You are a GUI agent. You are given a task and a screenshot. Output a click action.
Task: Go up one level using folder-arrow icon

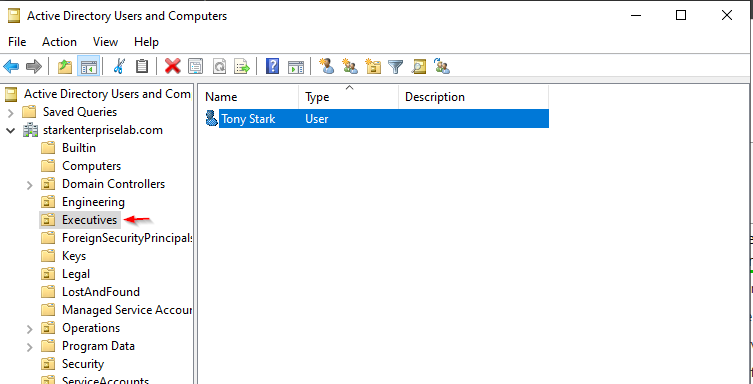[65, 66]
